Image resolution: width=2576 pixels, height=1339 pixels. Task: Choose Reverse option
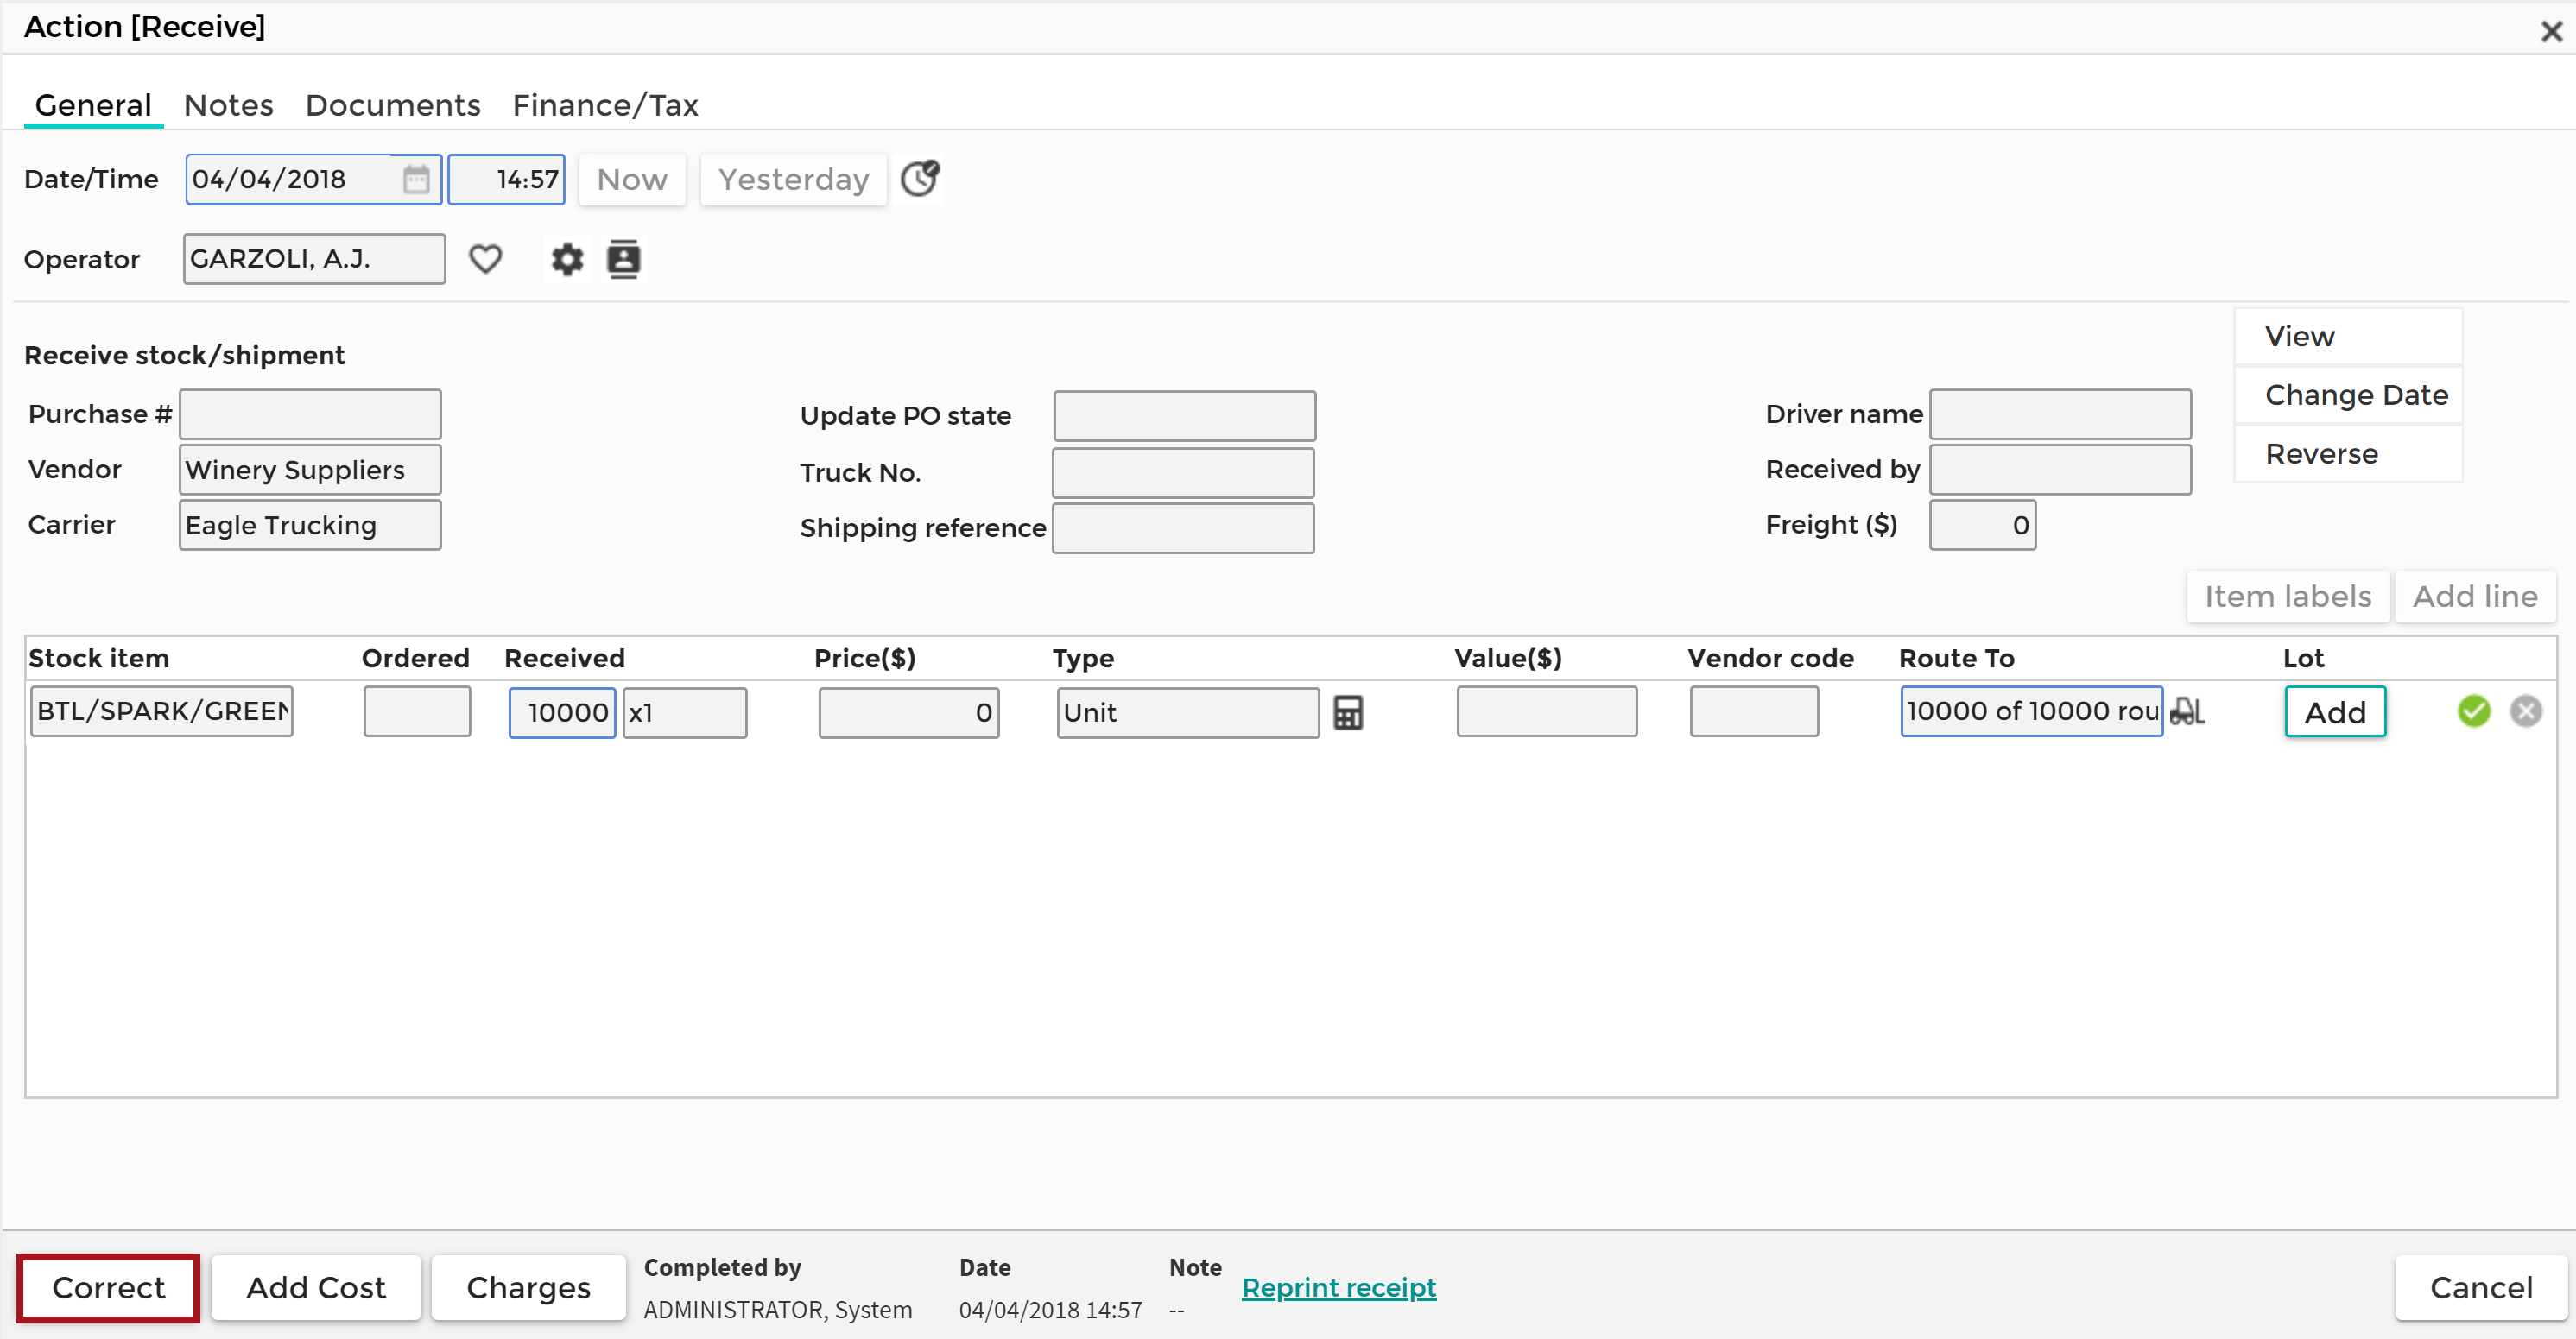click(2348, 454)
